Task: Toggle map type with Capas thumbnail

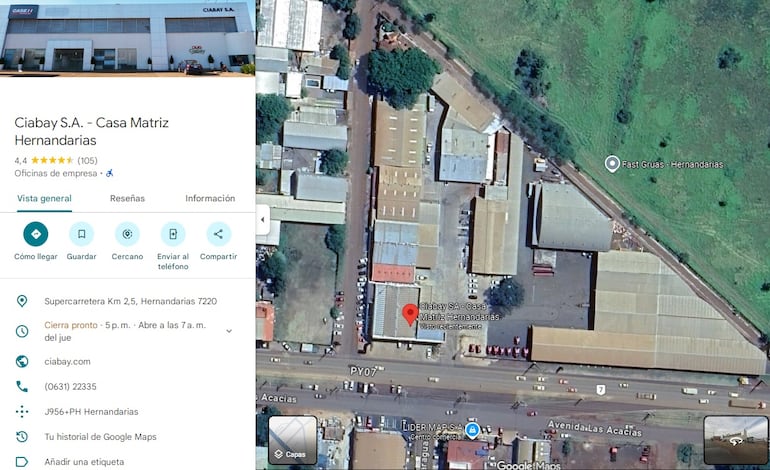Action: point(293,440)
